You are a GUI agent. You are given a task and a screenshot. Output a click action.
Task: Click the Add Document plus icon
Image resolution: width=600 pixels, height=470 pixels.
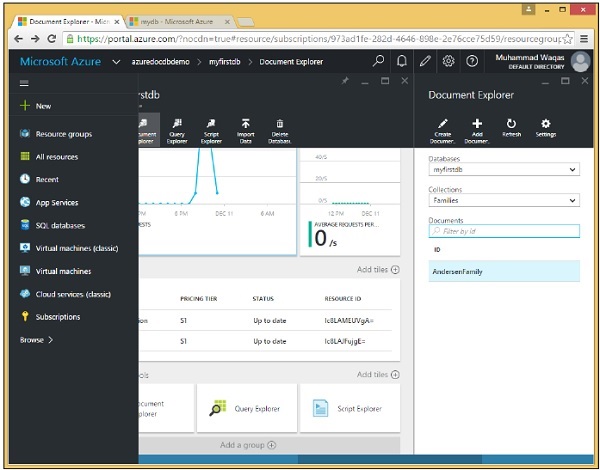(x=477, y=127)
